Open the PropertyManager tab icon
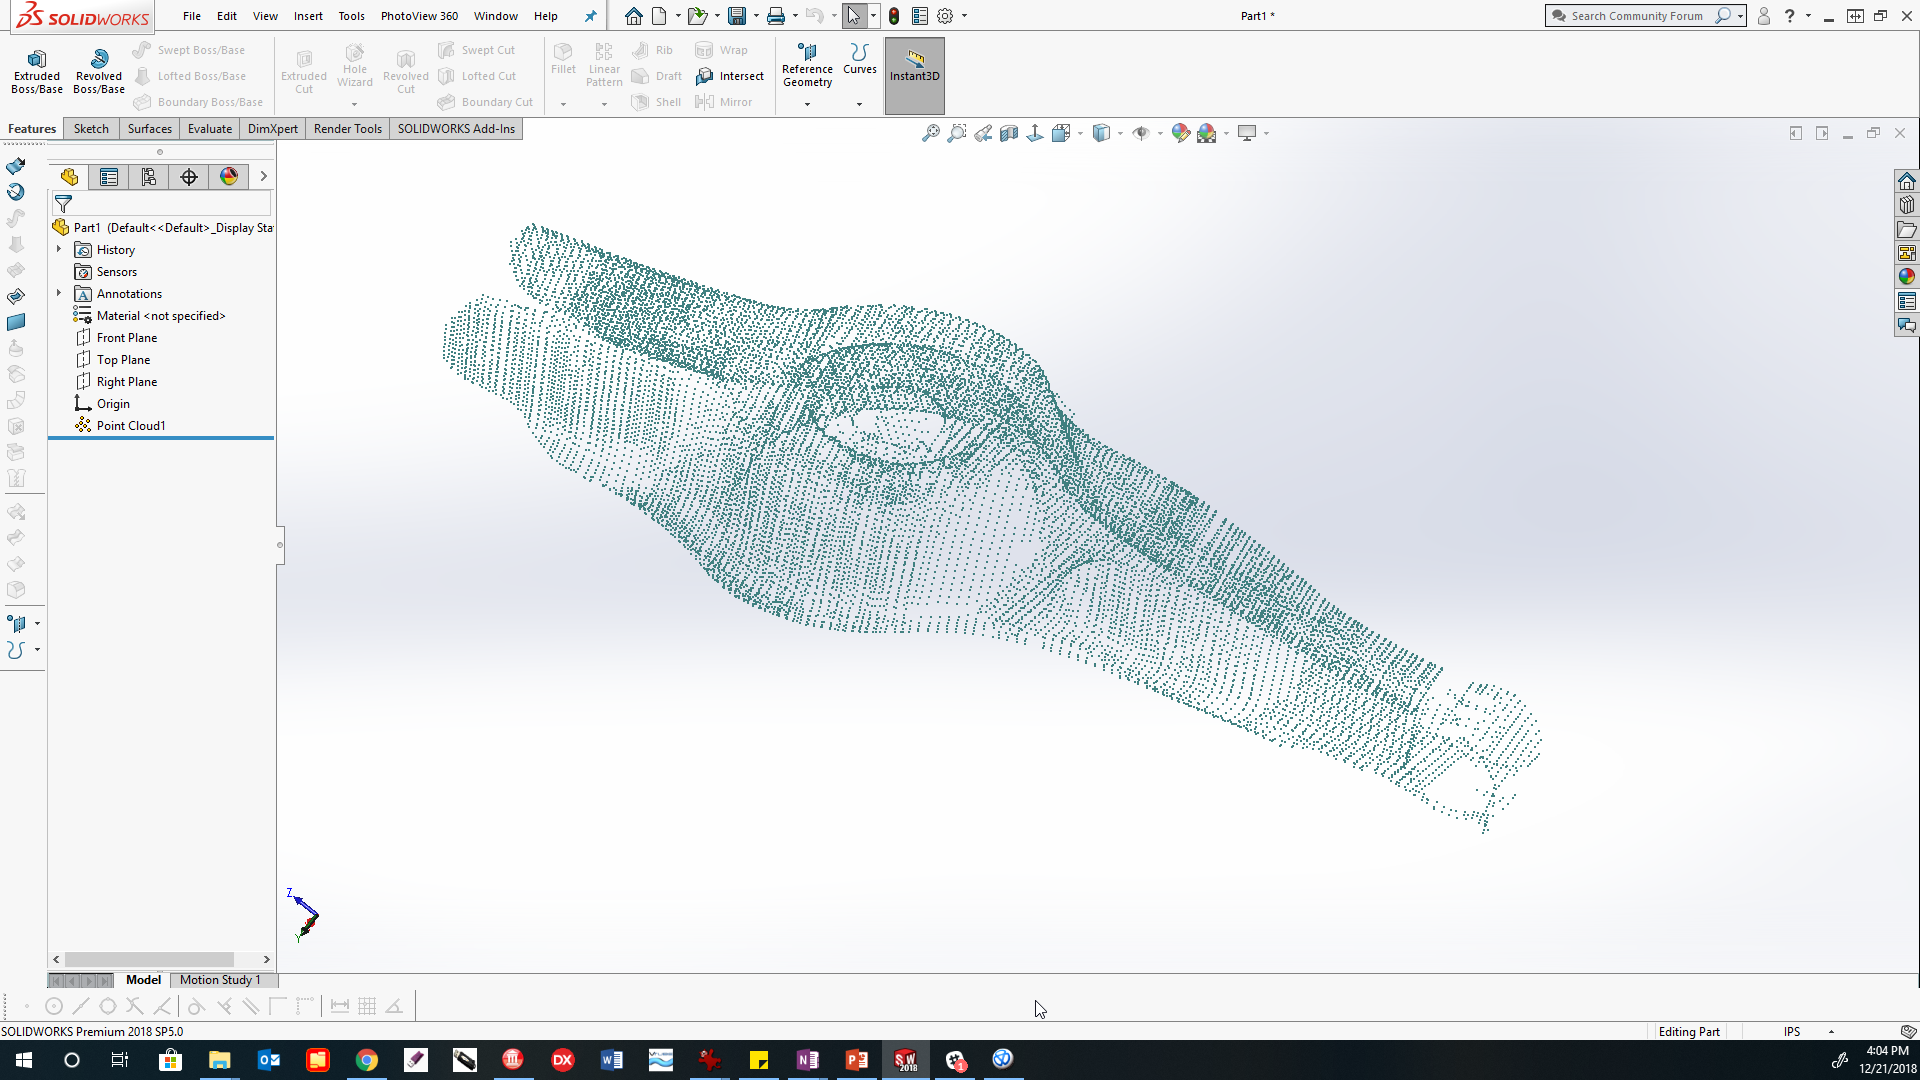 click(x=109, y=177)
